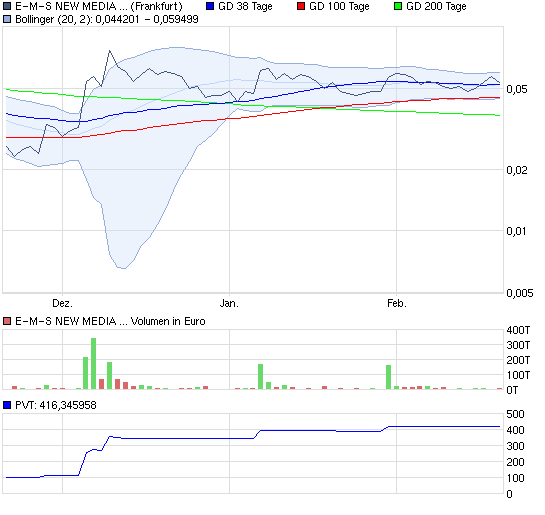This screenshot has height=515, width=545.
Task: Click the 300 PVT axis label
Action: [x=515, y=446]
